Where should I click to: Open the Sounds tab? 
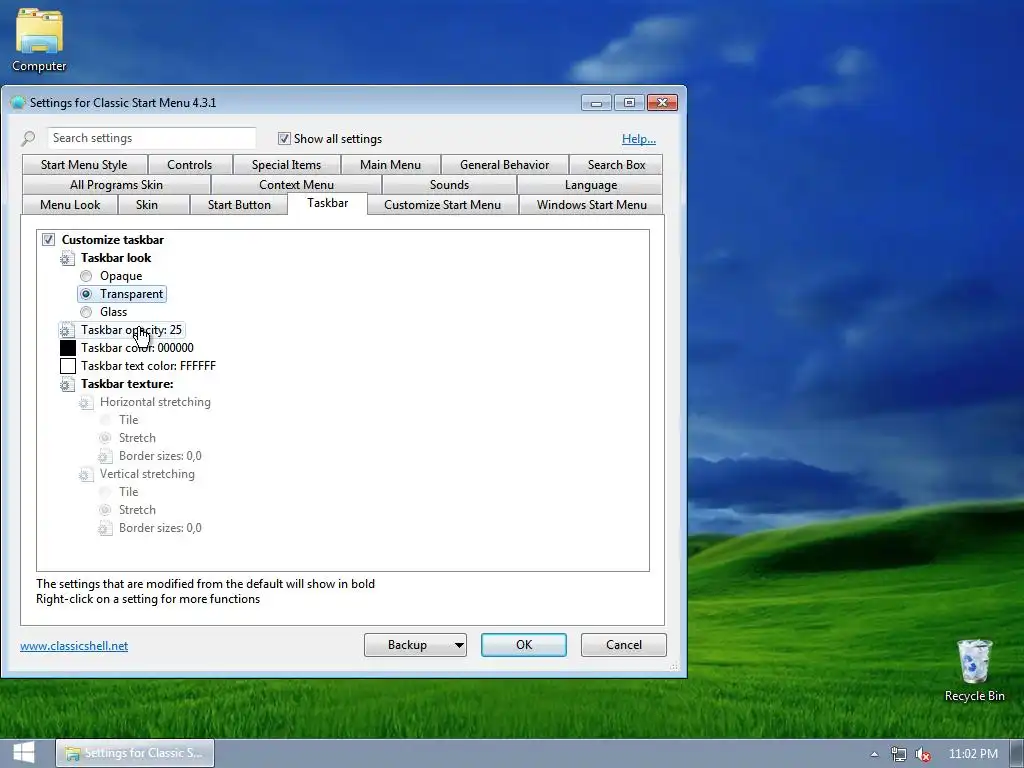[x=449, y=185]
